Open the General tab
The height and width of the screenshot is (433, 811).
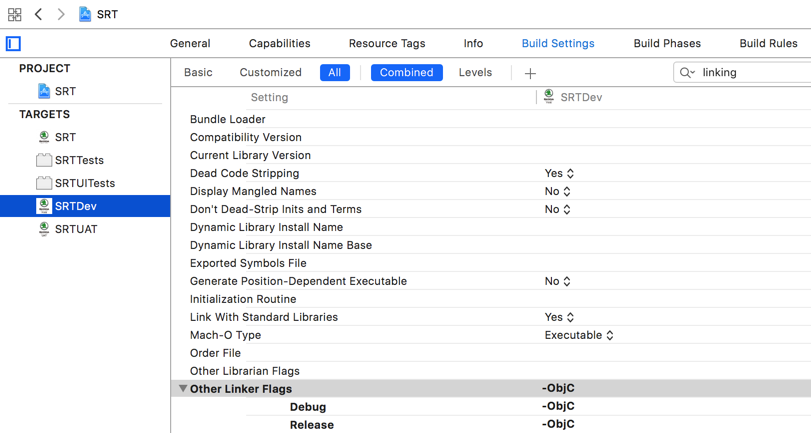pyautogui.click(x=190, y=43)
